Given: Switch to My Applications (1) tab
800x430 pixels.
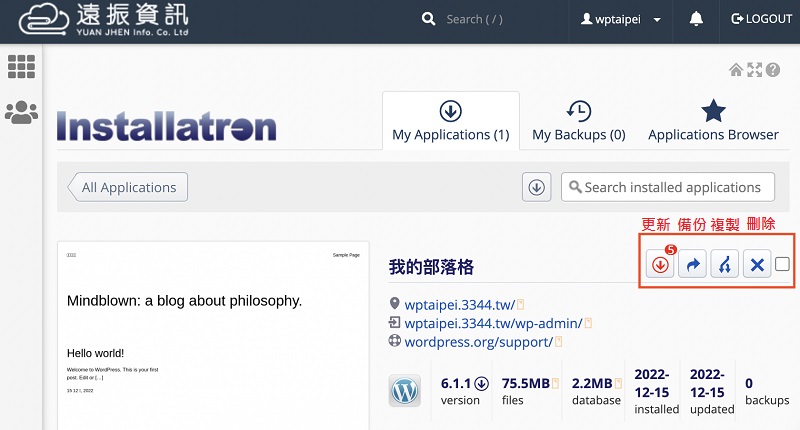Looking at the screenshot, I should tap(451, 121).
